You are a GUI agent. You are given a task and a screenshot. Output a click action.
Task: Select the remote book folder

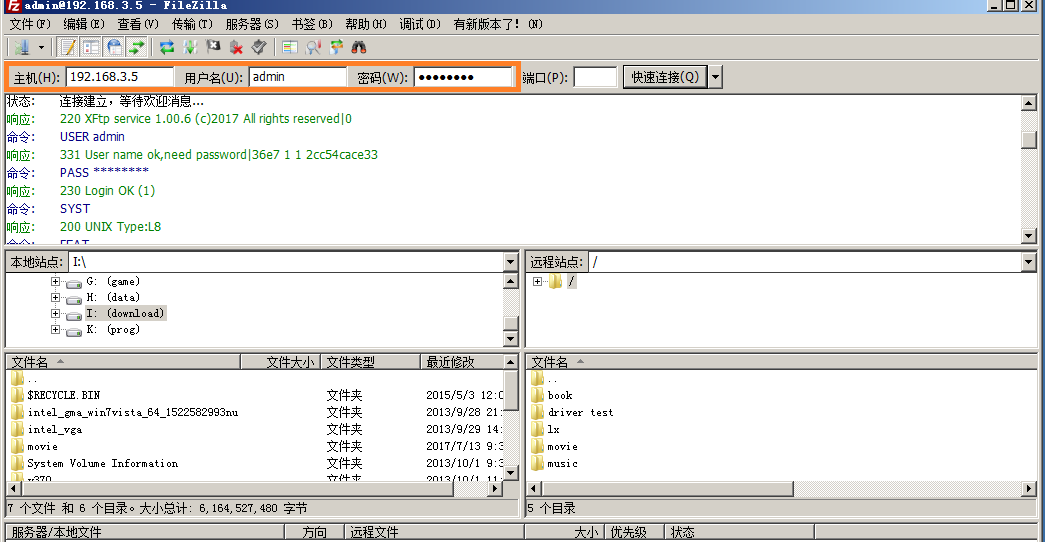click(560, 395)
